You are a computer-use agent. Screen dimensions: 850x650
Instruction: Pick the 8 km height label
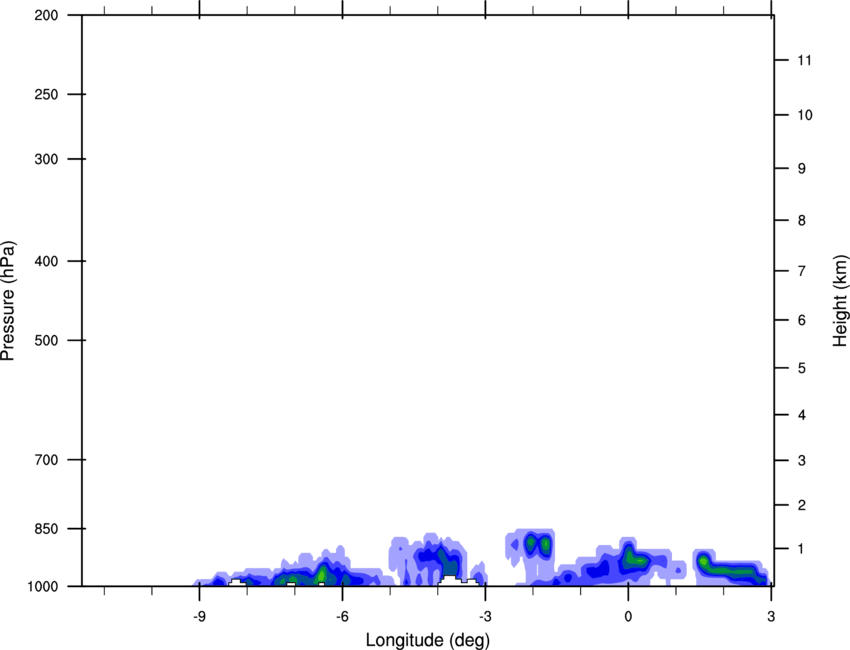(x=802, y=220)
